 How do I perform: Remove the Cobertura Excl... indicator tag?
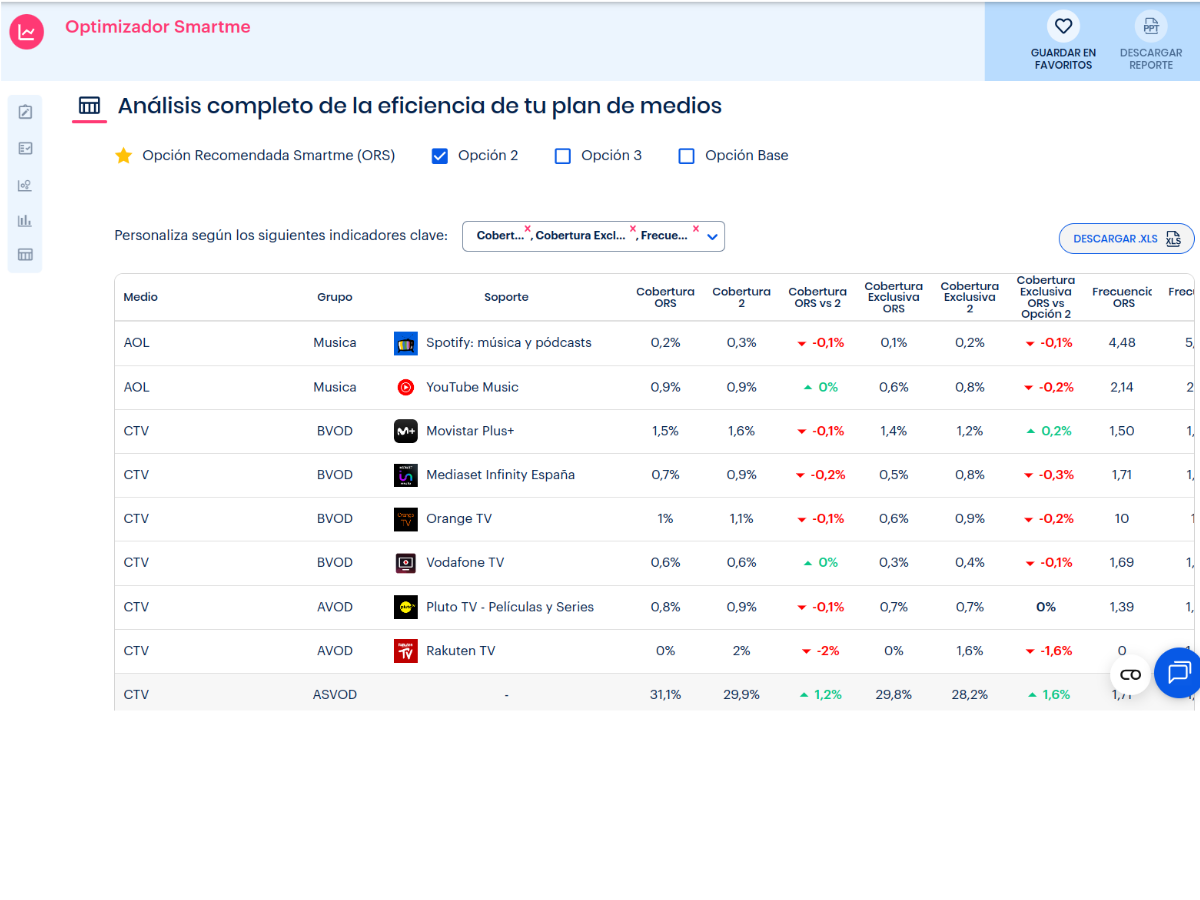(632, 228)
